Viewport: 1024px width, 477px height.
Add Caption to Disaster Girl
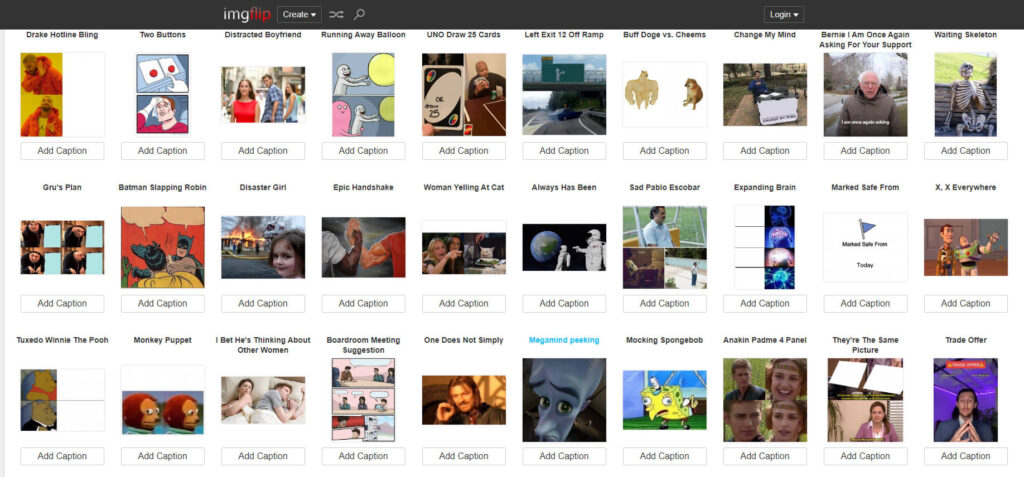point(263,304)
